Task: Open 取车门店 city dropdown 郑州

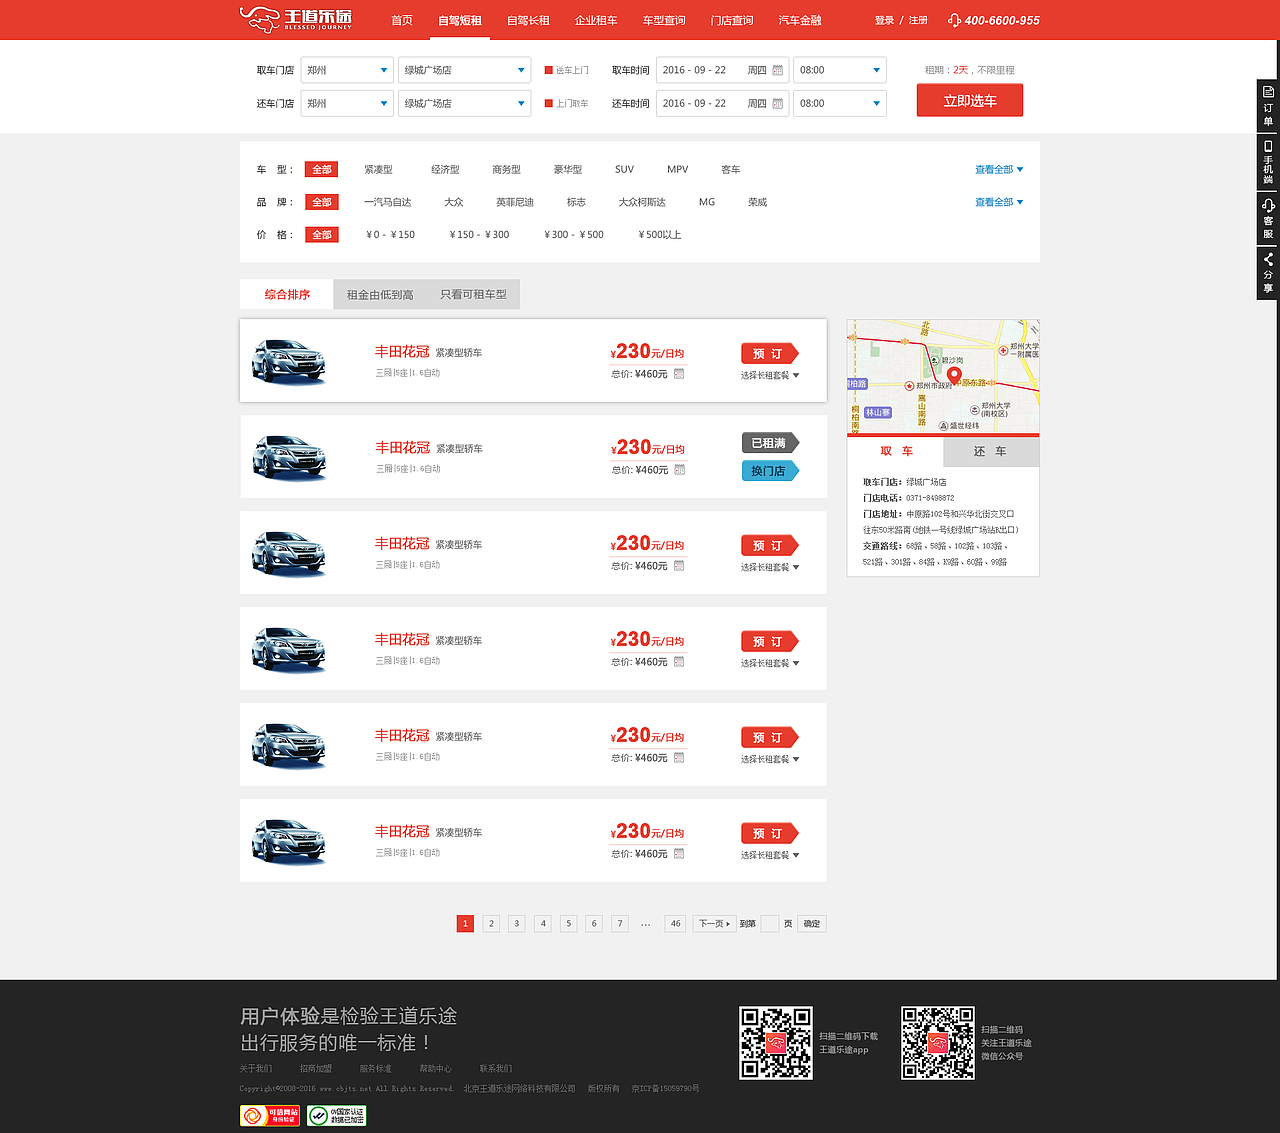Action: [x=347, y=70]
